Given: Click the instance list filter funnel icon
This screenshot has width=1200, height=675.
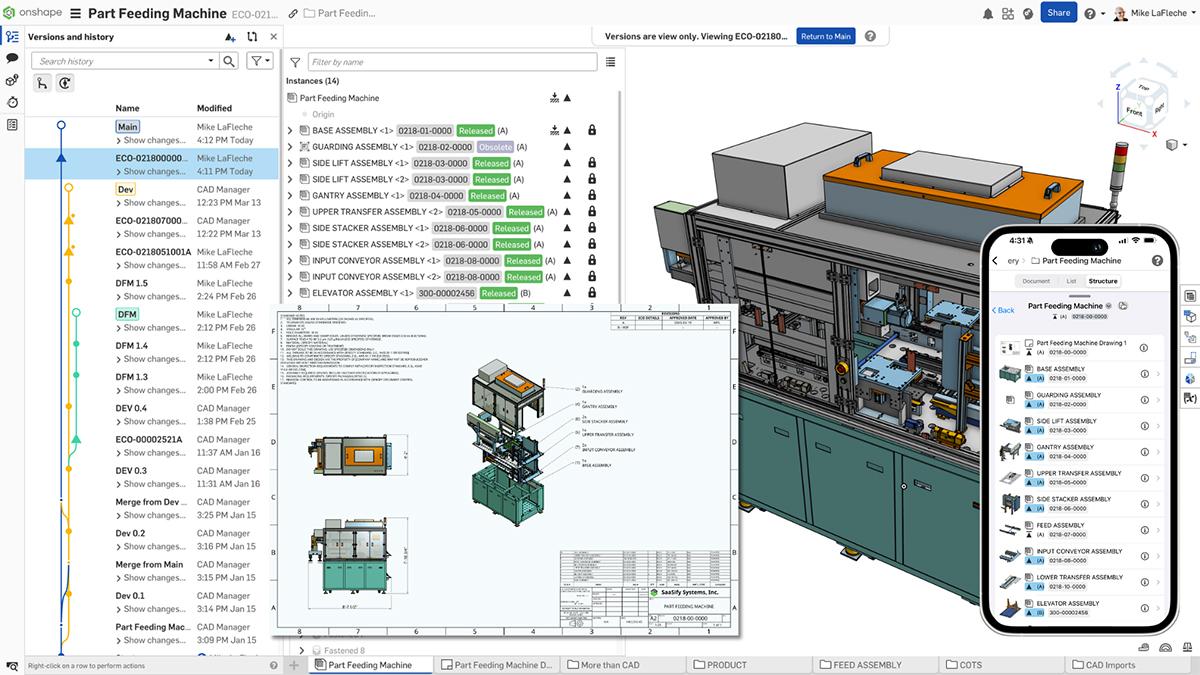Looking at the screenshot, I should [x=295, y=62].
